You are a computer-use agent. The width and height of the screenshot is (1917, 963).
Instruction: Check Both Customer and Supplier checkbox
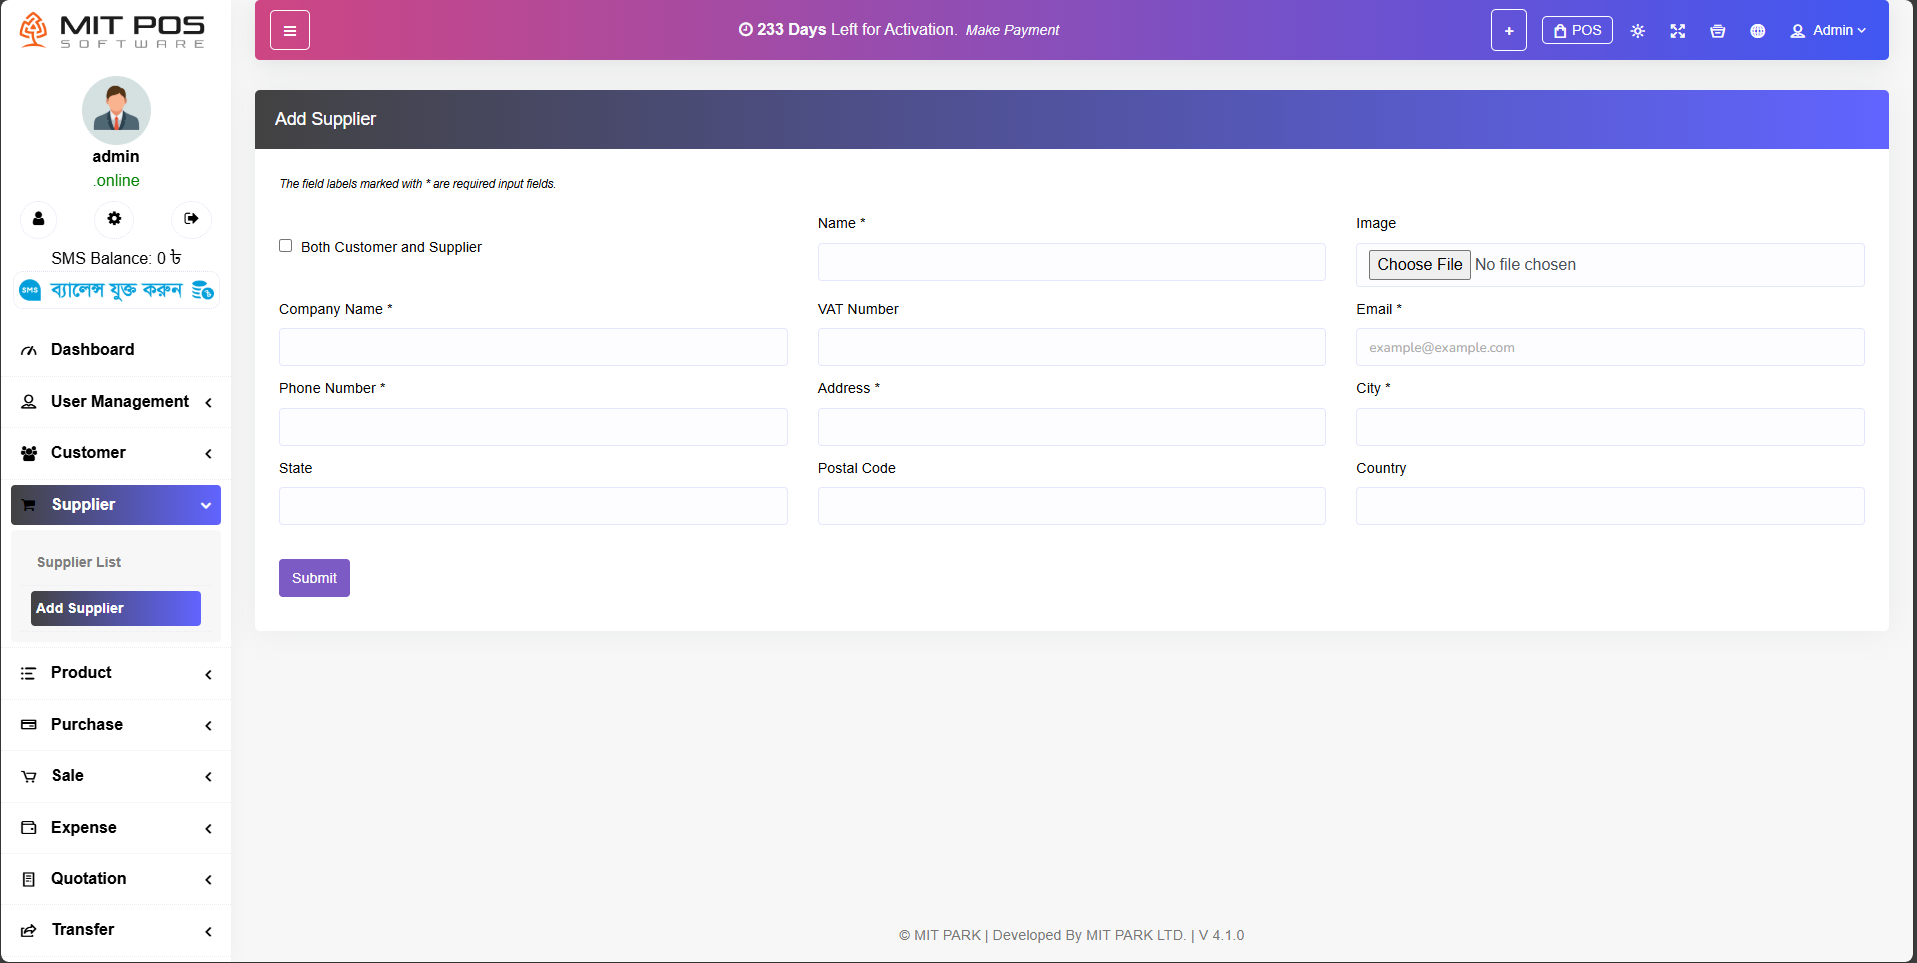coord(286,246)
